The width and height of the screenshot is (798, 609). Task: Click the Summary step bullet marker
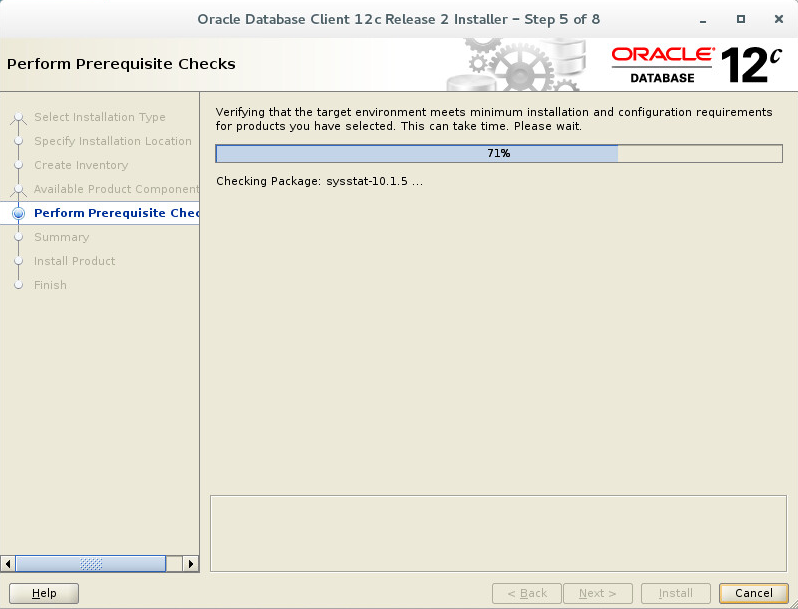click(x=18, y=237)
